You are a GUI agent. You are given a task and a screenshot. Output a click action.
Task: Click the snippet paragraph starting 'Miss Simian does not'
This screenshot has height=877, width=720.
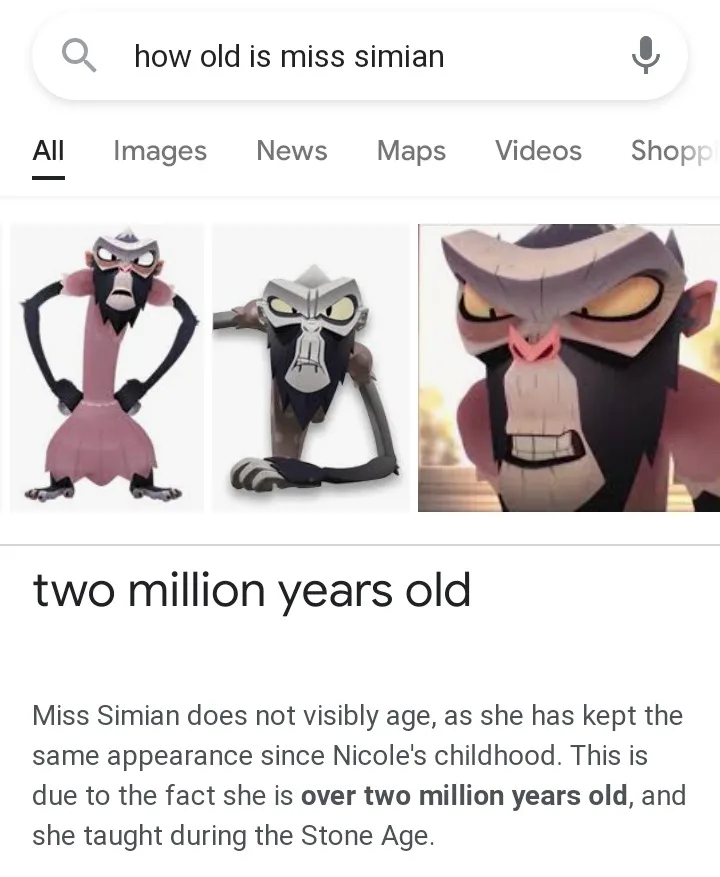click(x=359, y=775)
